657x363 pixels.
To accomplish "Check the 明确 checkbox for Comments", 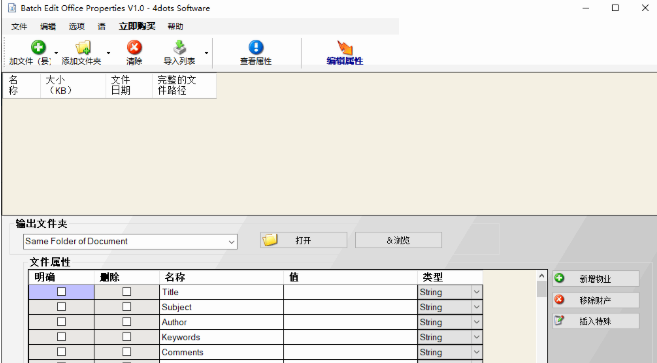I will [x=62, y=352].
